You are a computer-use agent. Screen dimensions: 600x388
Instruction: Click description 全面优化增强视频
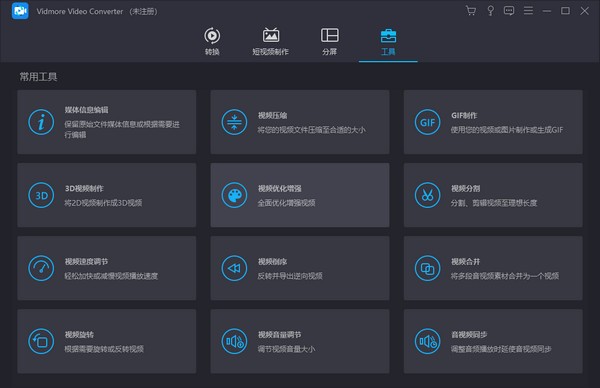pyautogui.click(x=287, y=203)
